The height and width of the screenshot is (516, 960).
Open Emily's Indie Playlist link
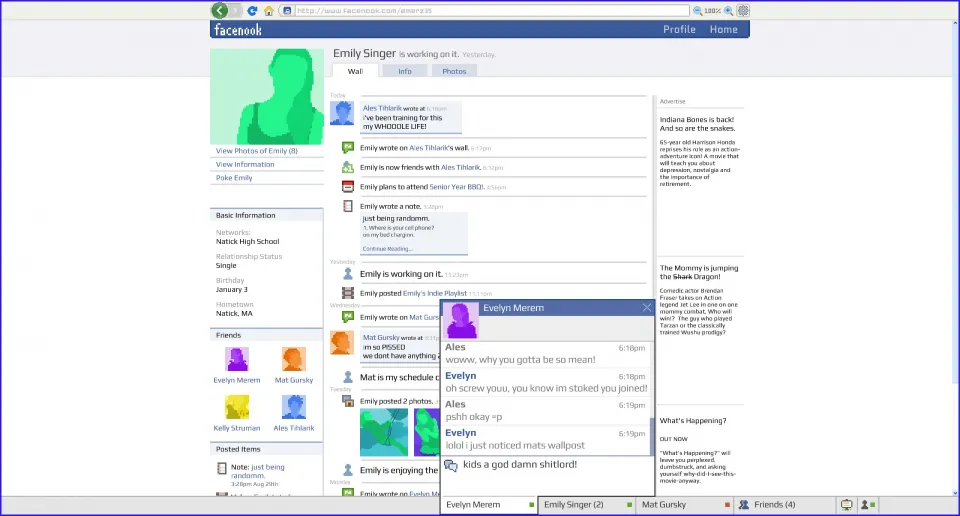click(435, 293)
